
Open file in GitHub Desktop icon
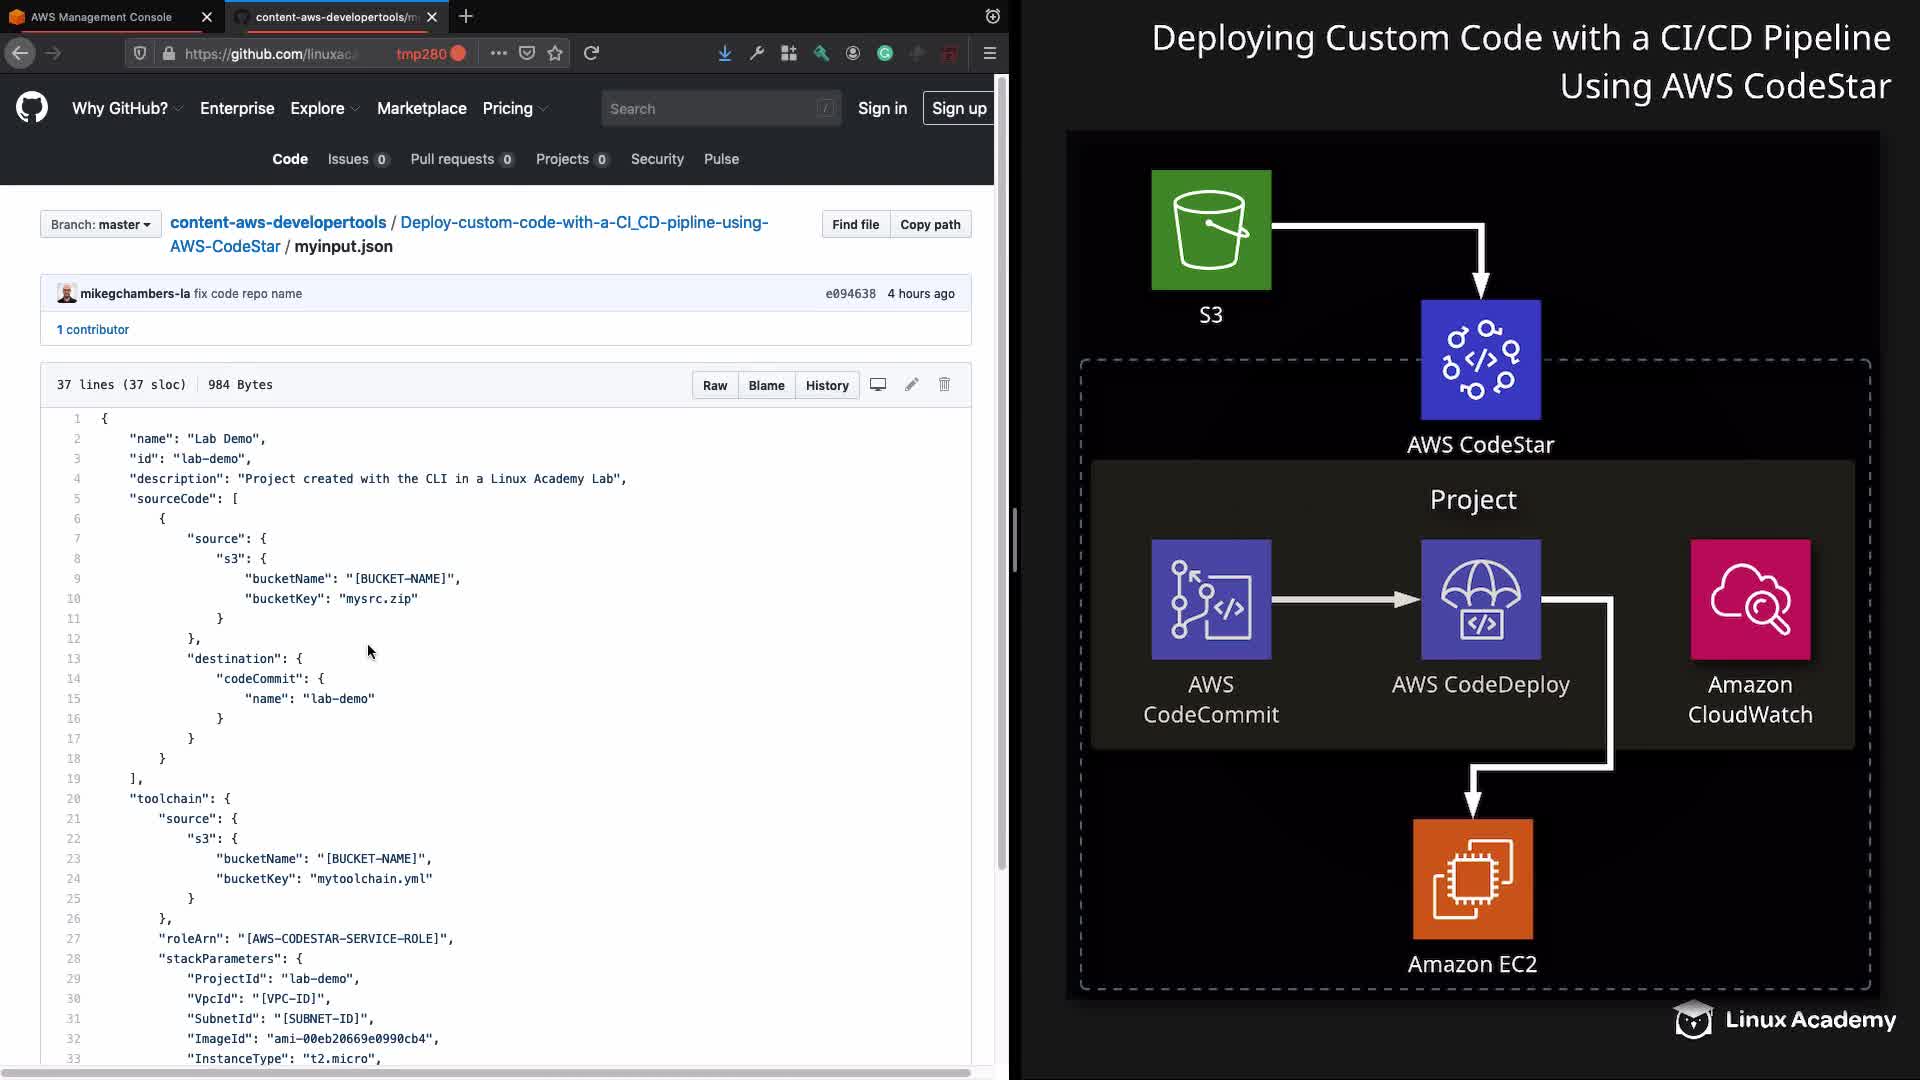click(878, 385)
